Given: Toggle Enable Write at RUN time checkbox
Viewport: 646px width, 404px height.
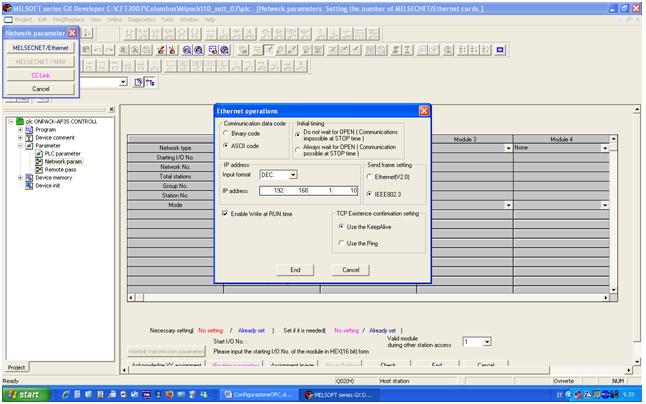Looking at the screenshot, I should (x=225, y=214).
